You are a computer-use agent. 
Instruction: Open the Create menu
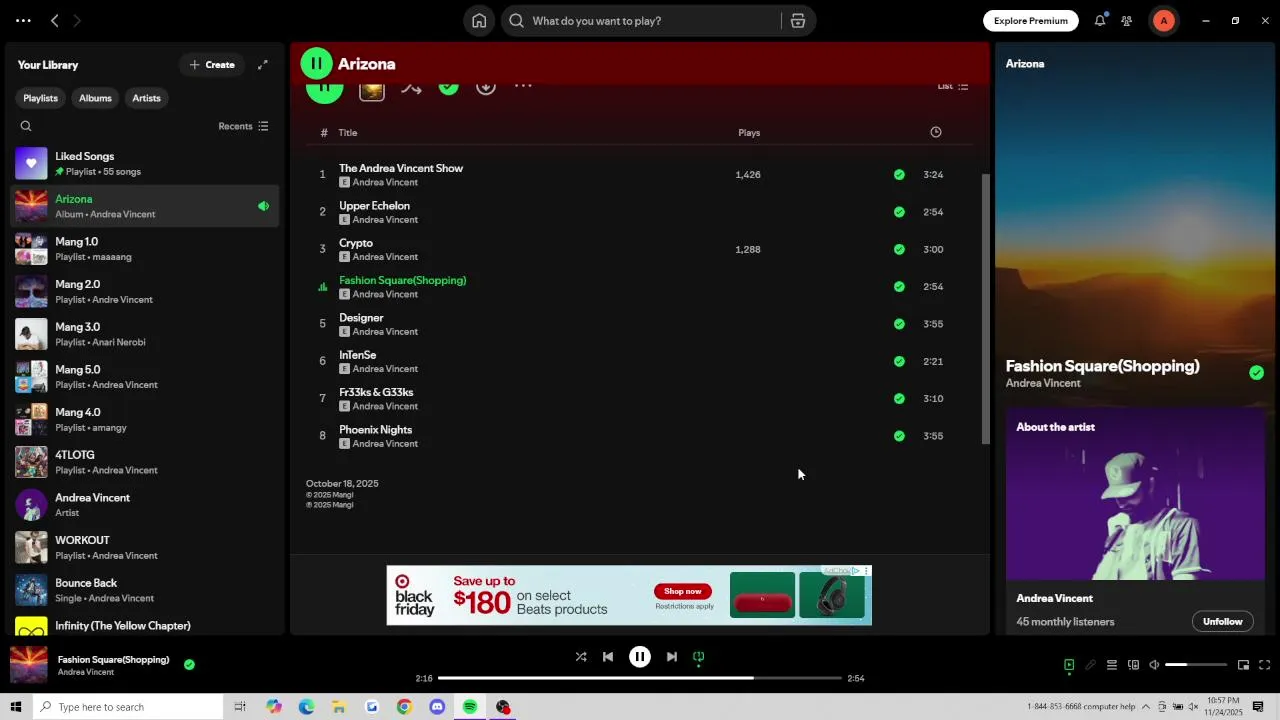212,65
